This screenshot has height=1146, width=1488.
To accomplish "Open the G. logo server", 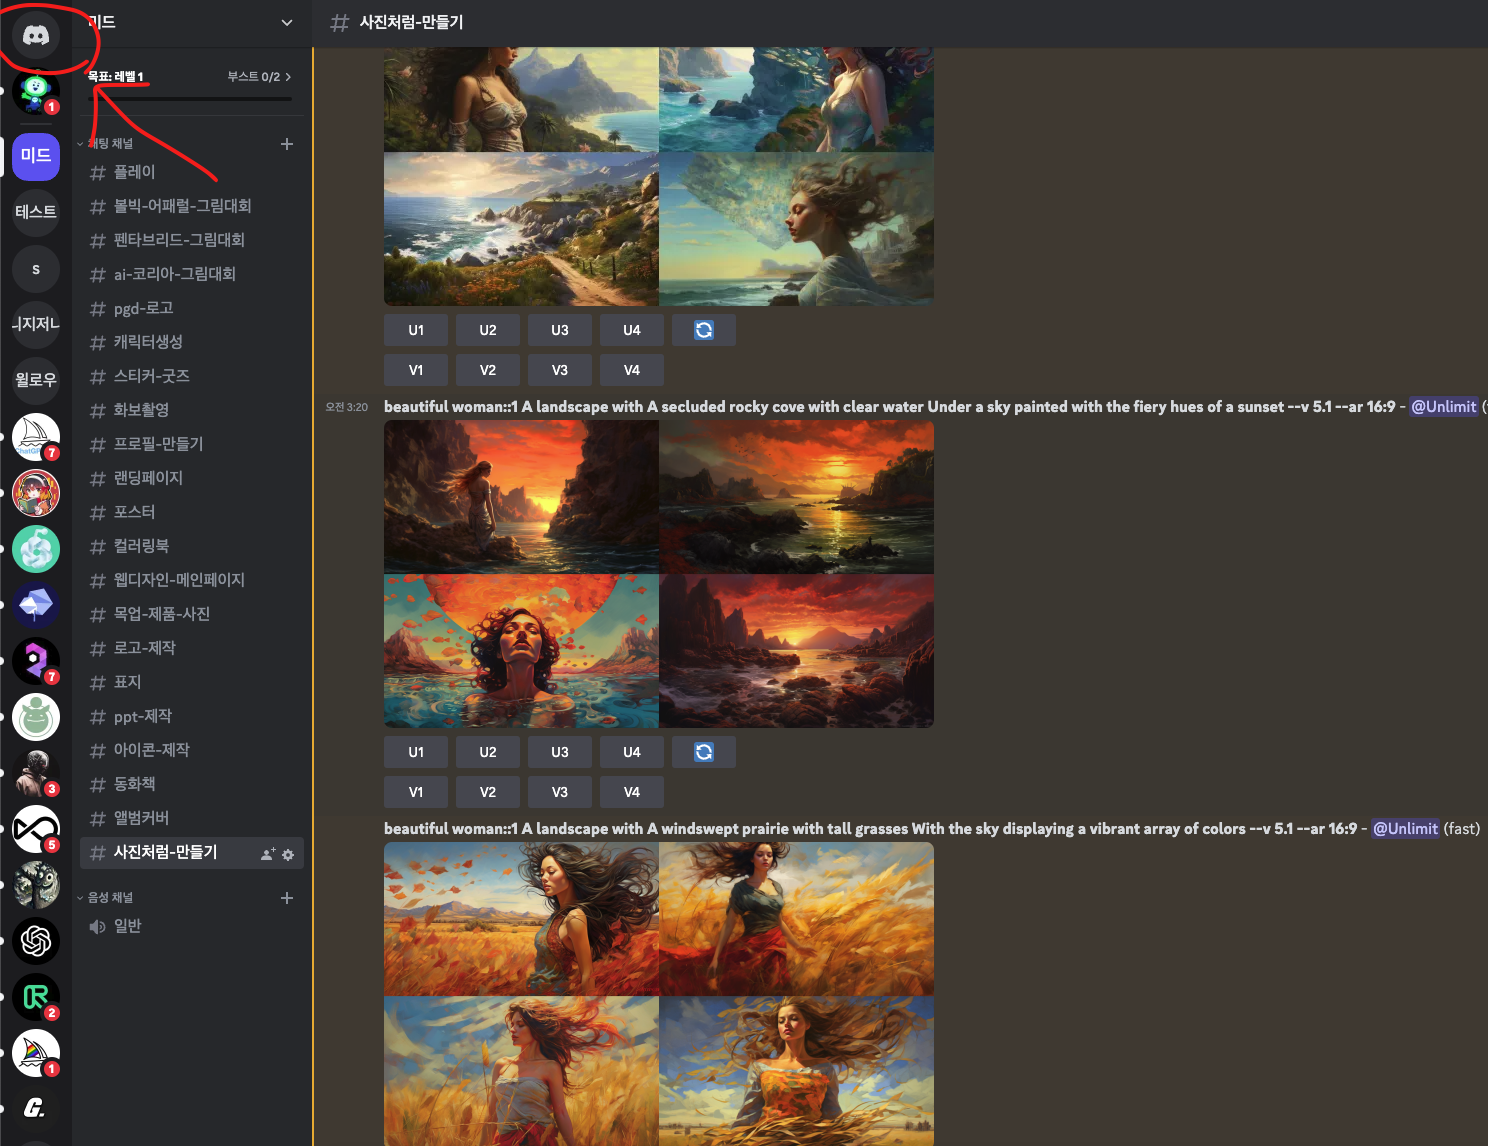I will (x=36, y=1109).
